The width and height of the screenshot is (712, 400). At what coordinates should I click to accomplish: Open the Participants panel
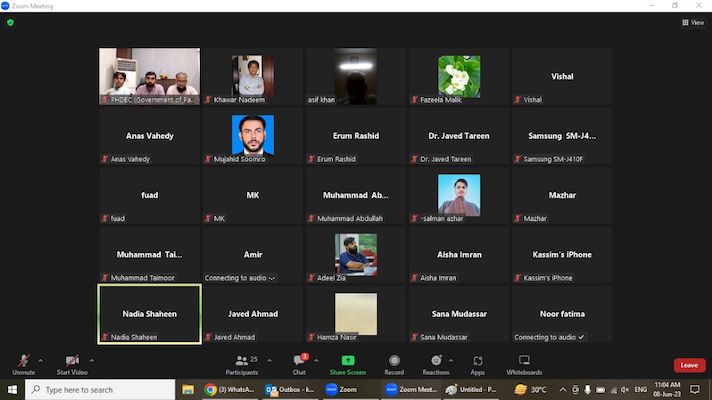241,362
